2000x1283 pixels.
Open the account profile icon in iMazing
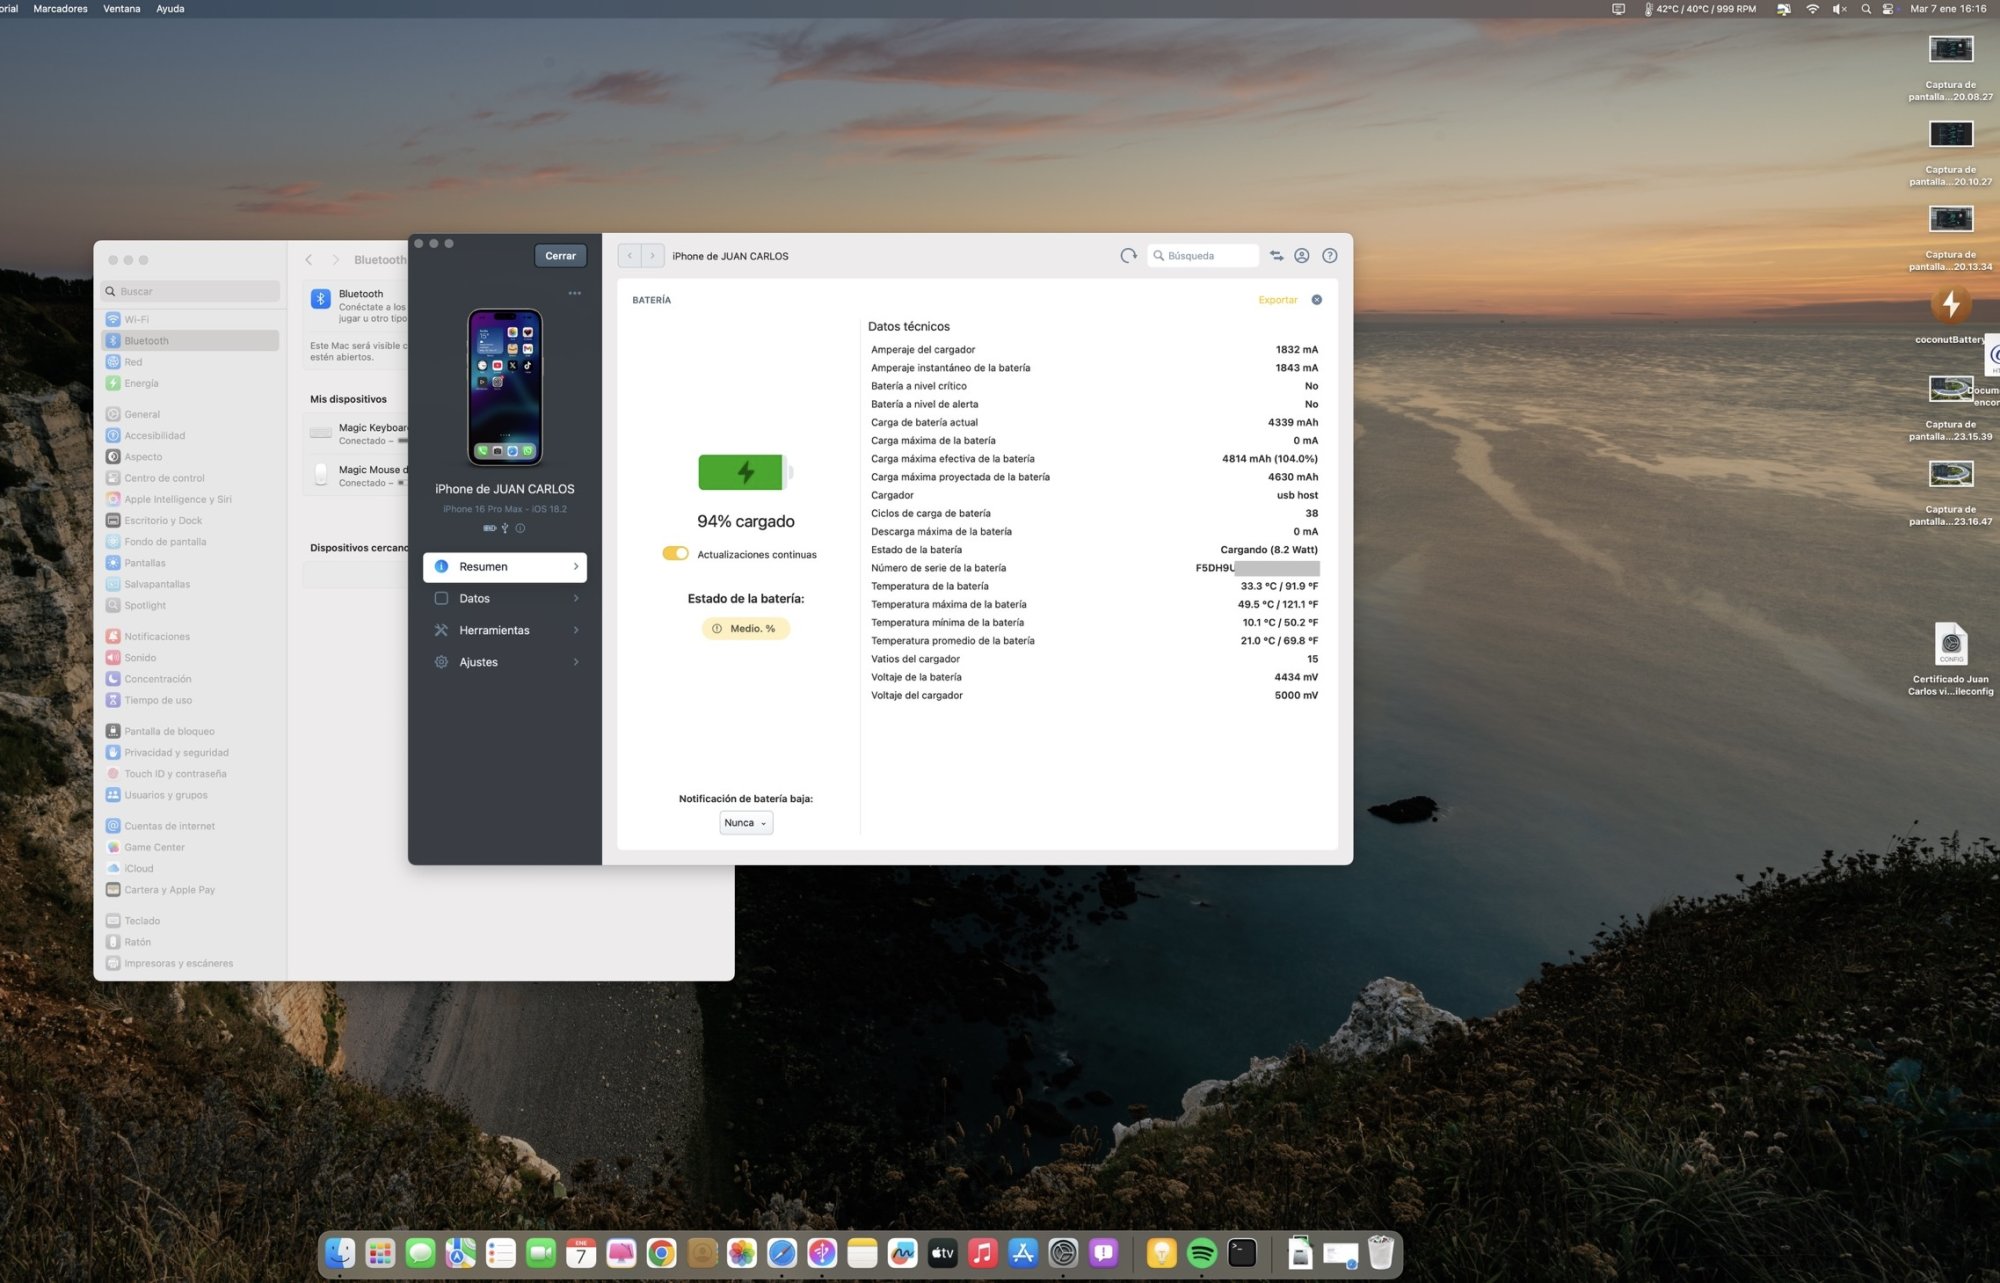click(1302, 256)
